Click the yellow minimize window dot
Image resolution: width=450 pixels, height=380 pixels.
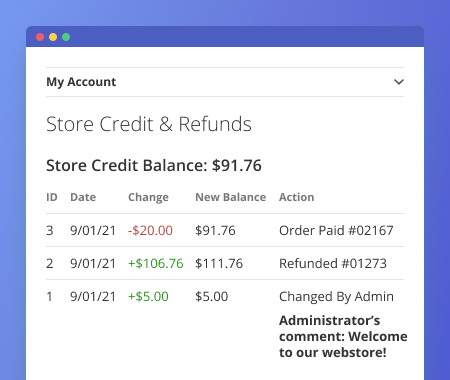(53, 37)
